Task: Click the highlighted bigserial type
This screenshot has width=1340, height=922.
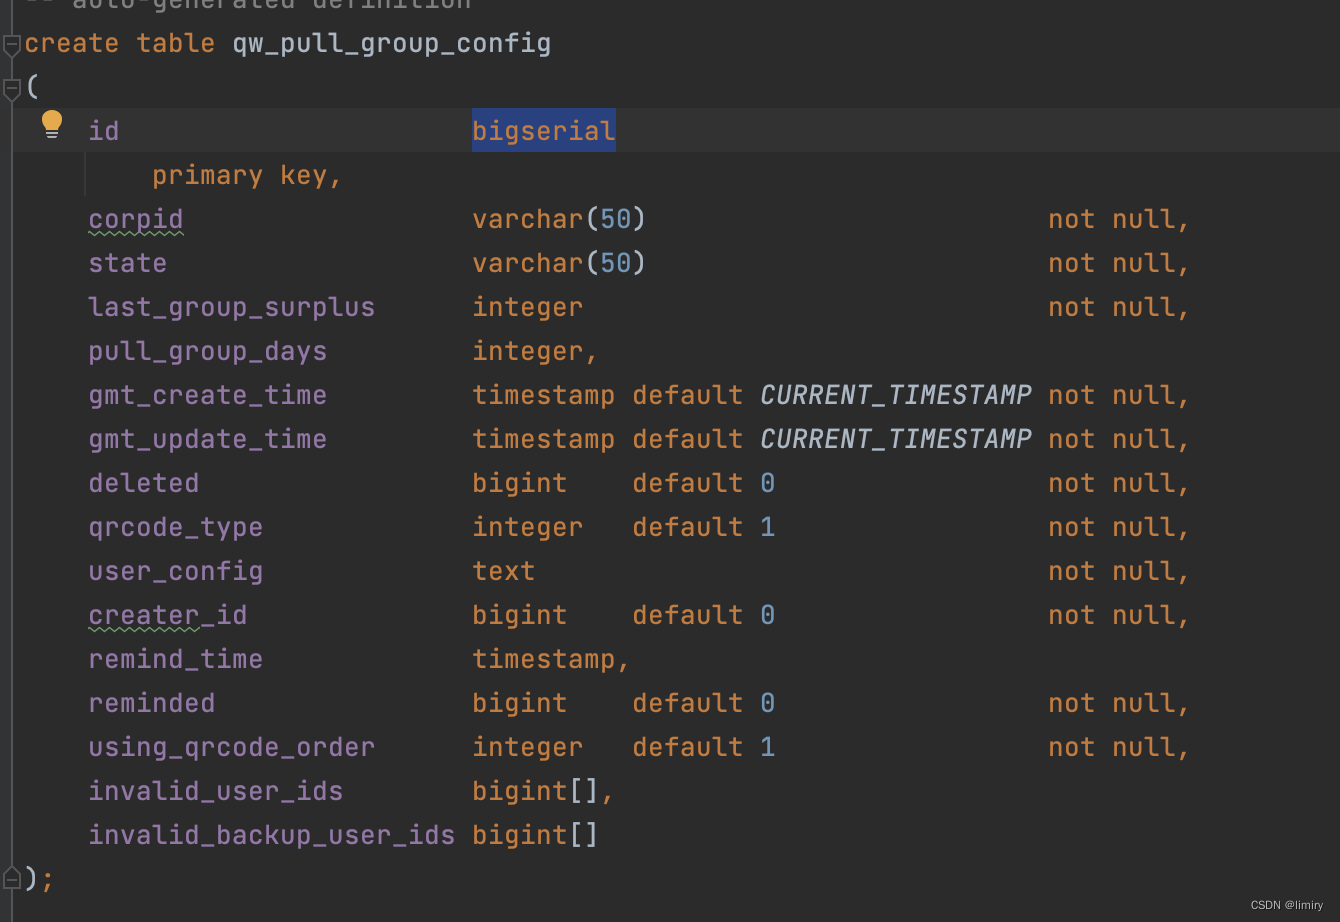Action: [x=544, y=131]
